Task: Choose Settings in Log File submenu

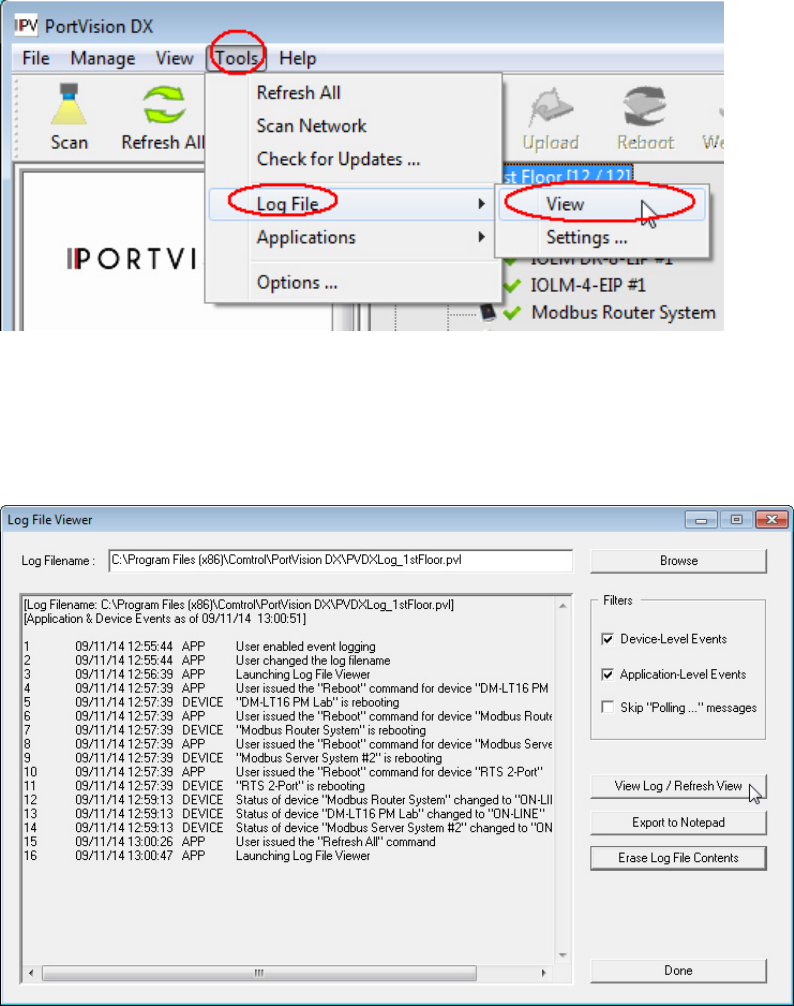Action: [602, 237]
